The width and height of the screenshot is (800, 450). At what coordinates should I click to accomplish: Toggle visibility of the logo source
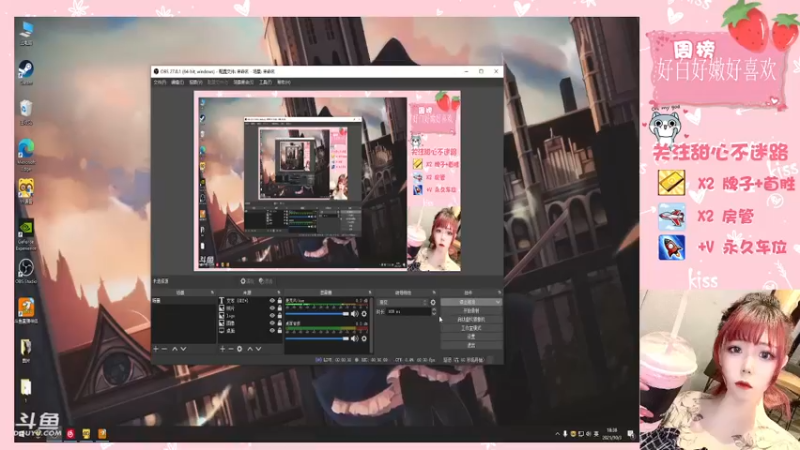[x=272, y=315]
